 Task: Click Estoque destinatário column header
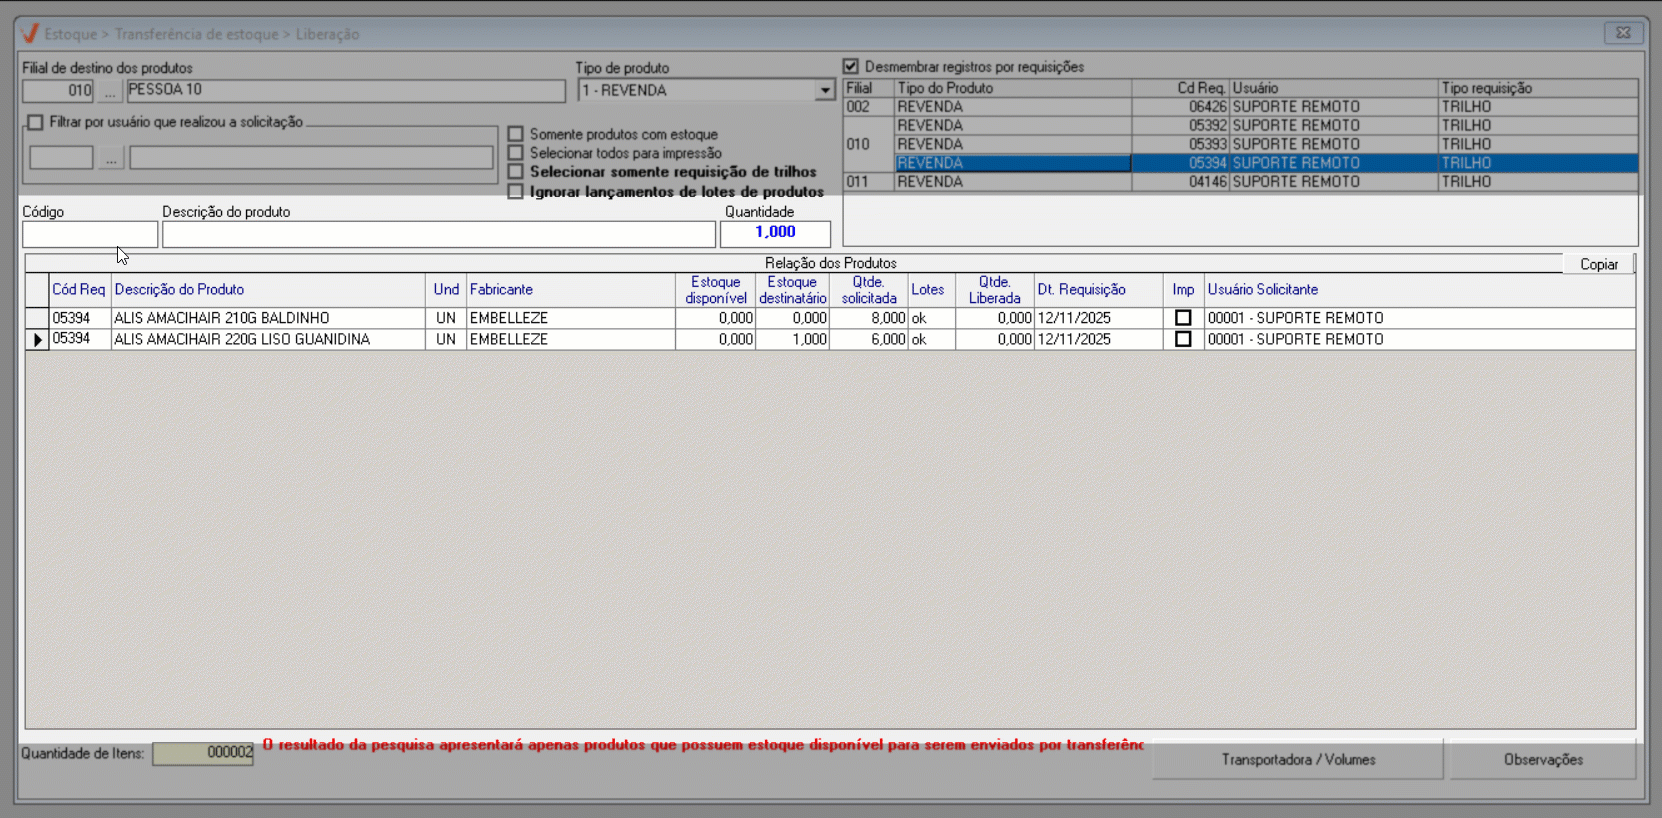pos(793,290)
